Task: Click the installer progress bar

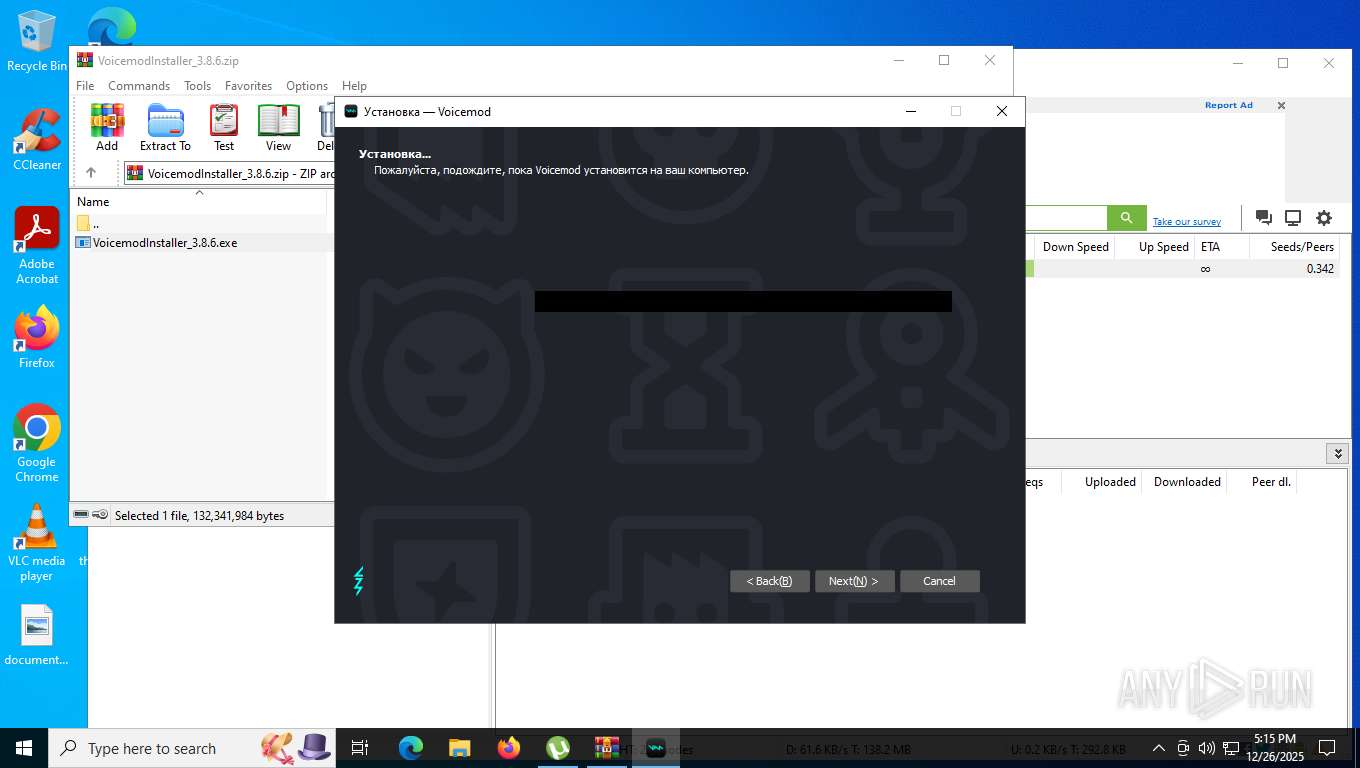Action: [743, 301]
